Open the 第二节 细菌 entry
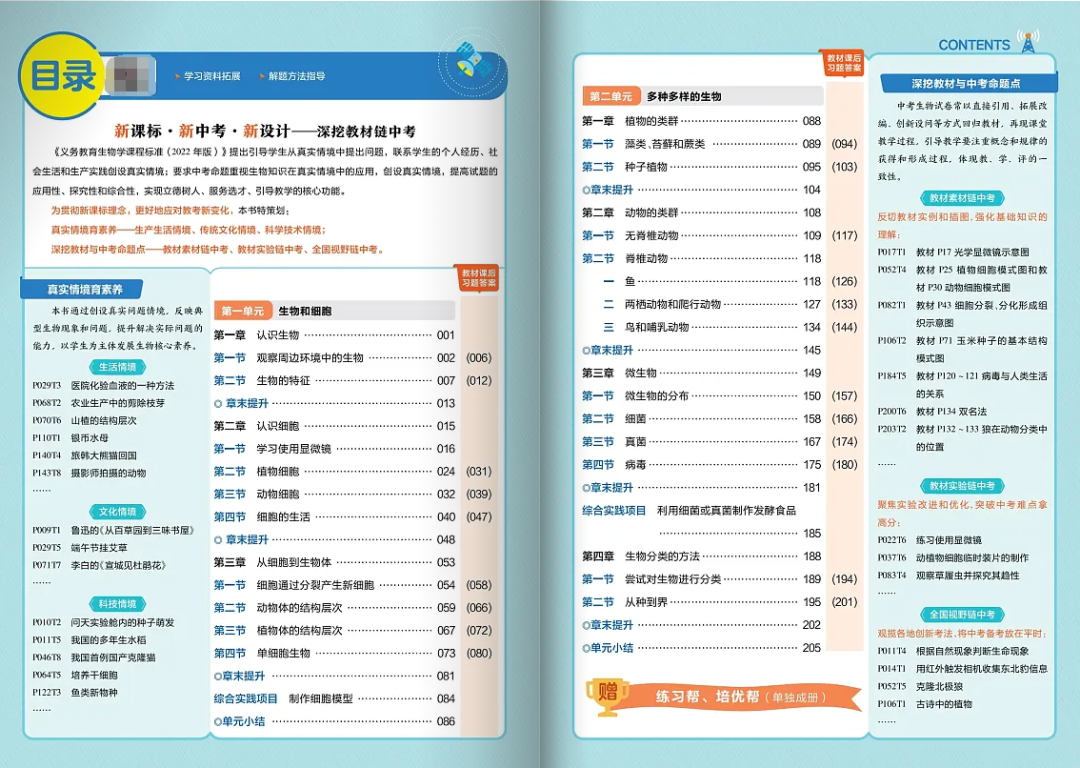The image size is (1080, 768). click(x=701, y=419)
